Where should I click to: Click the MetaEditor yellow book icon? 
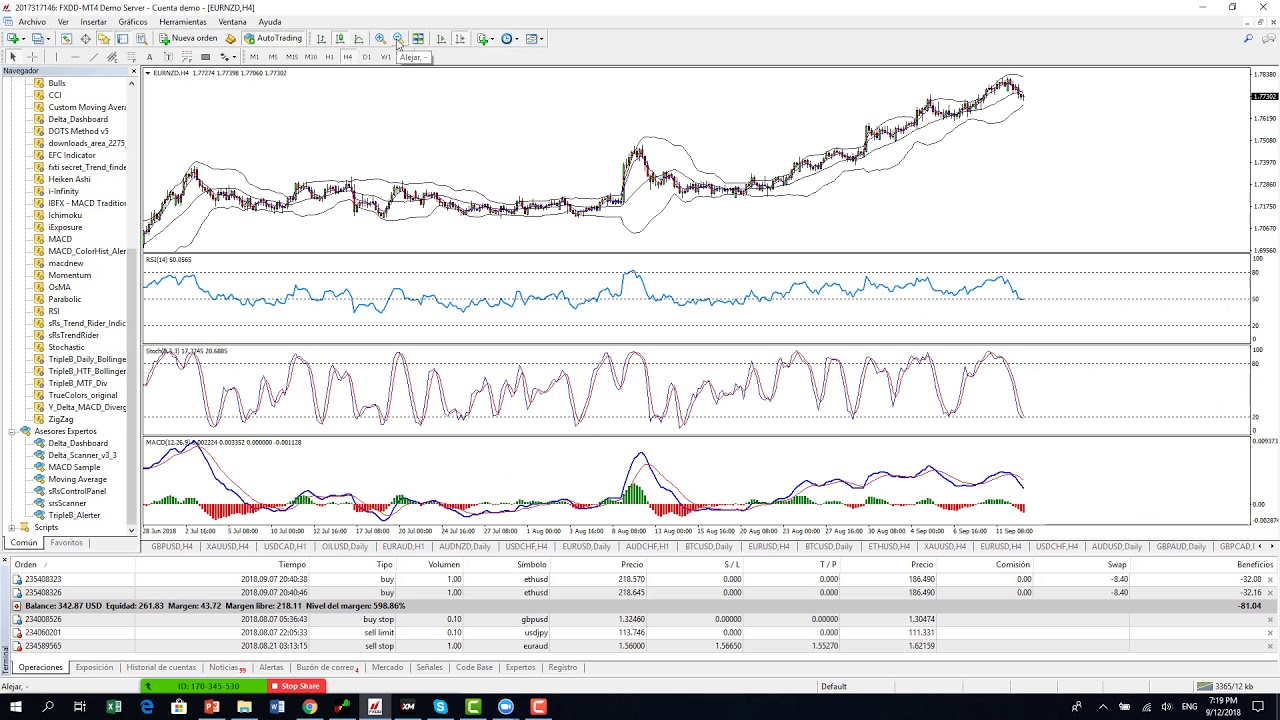230,39
